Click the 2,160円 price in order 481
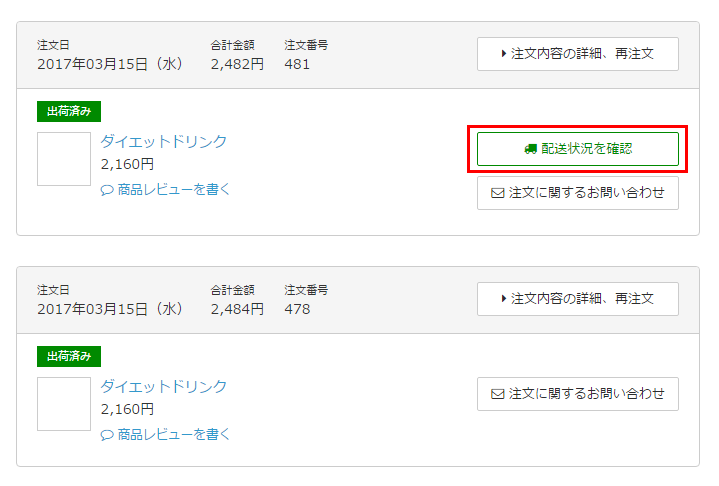This screenshot has height=486, width=719. pyautogui.click(x=127, y=164)
